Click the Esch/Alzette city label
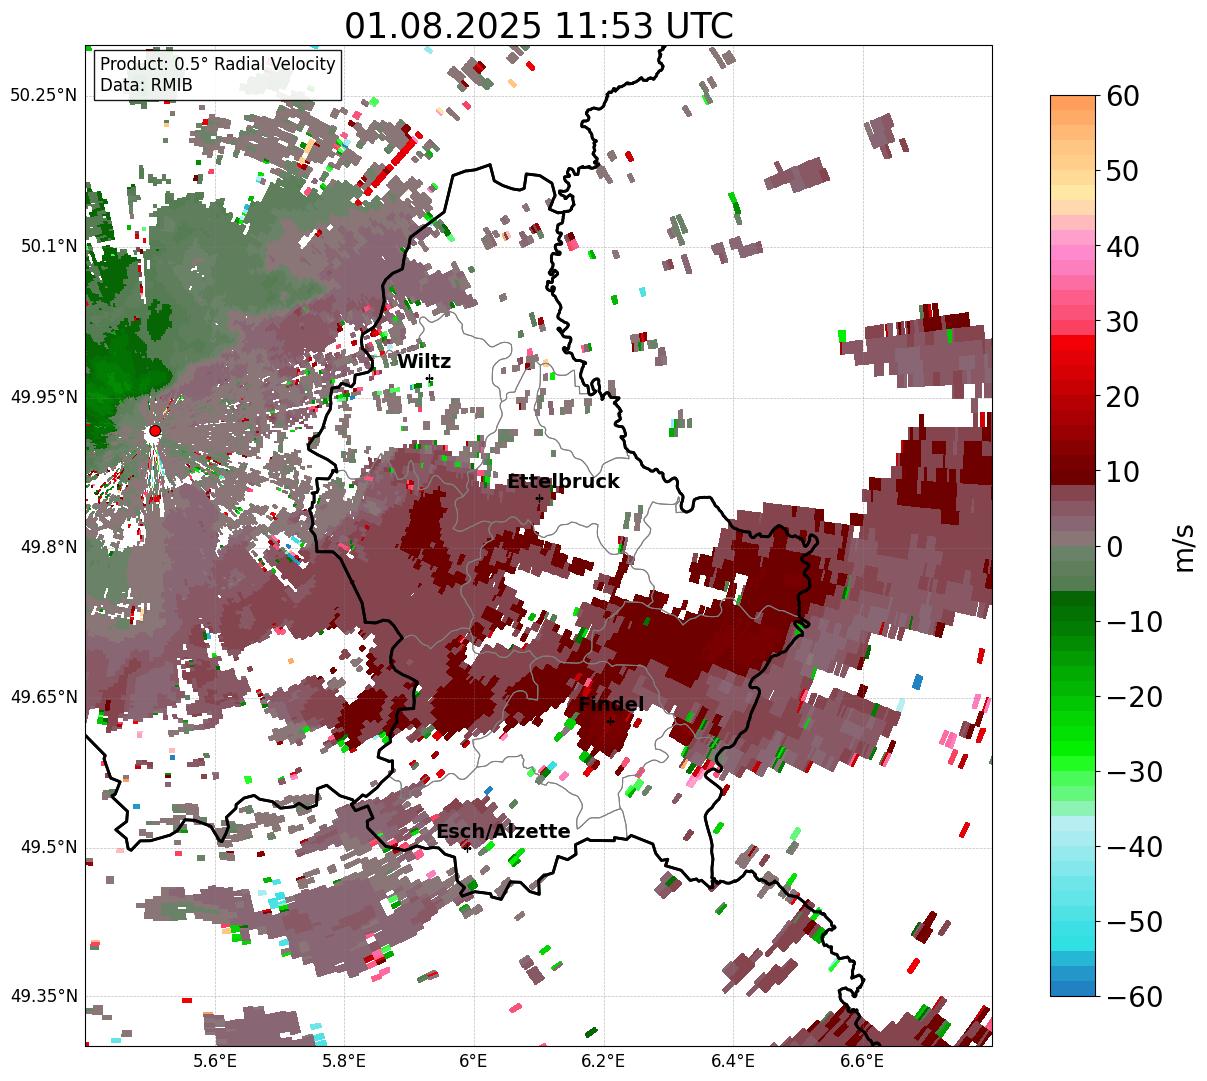Screen dimensions: 1207x1081 [x=503, y=832]
